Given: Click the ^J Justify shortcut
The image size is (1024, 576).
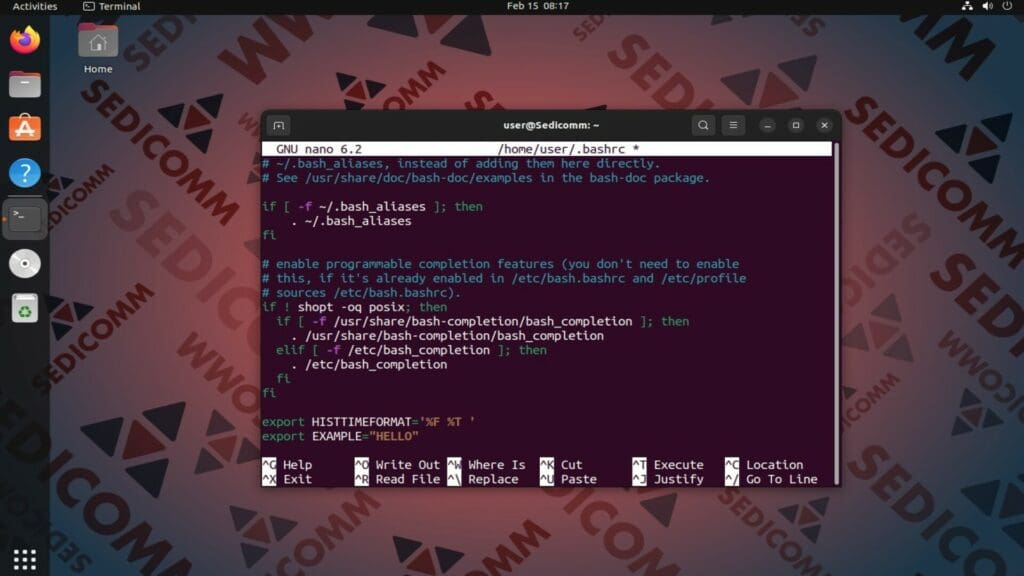Looking at the screenshot, I should [x=668, y=479].
